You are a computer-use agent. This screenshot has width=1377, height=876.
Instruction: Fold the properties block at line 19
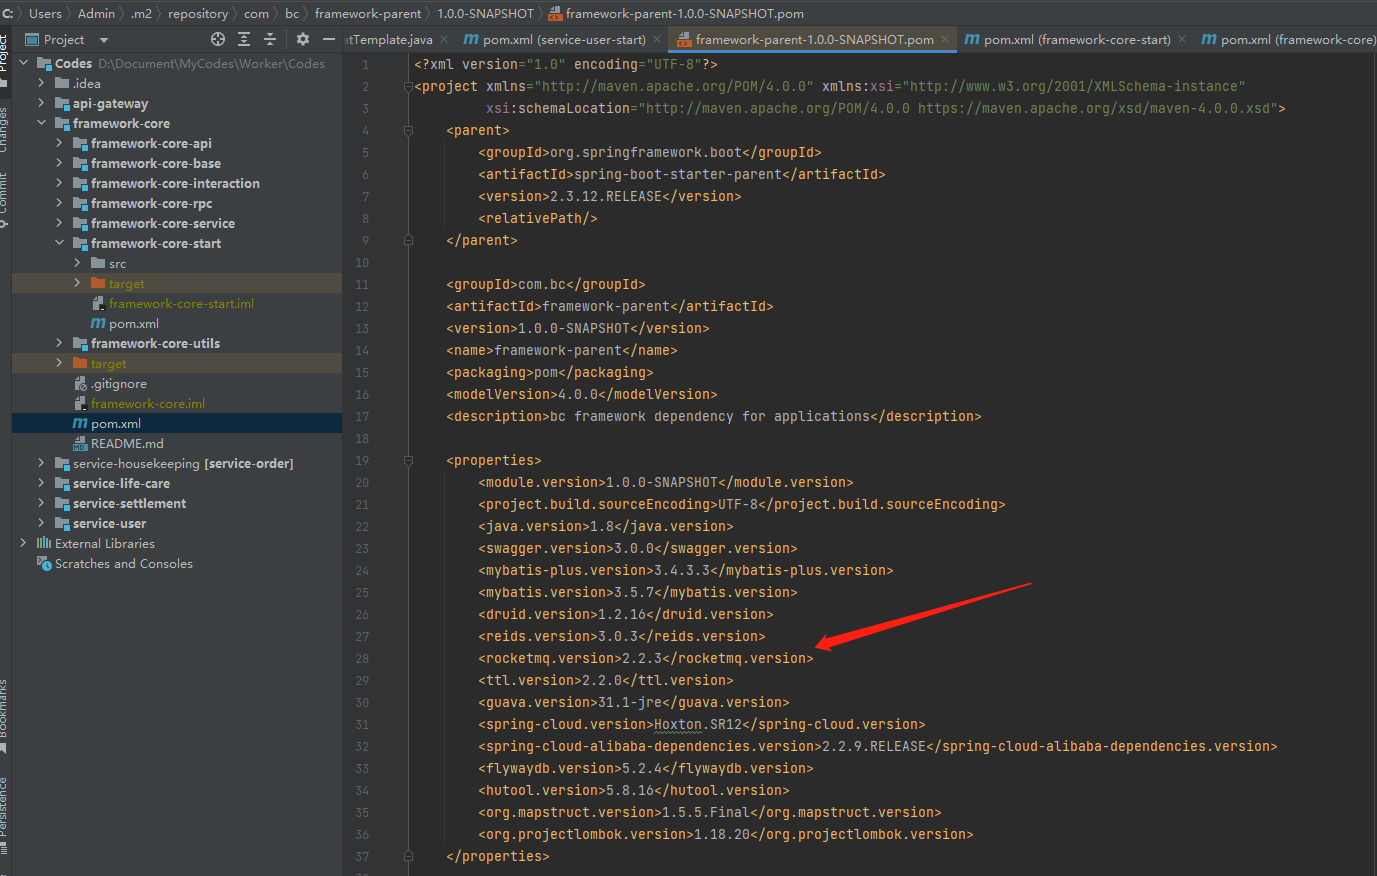[408, 461]
